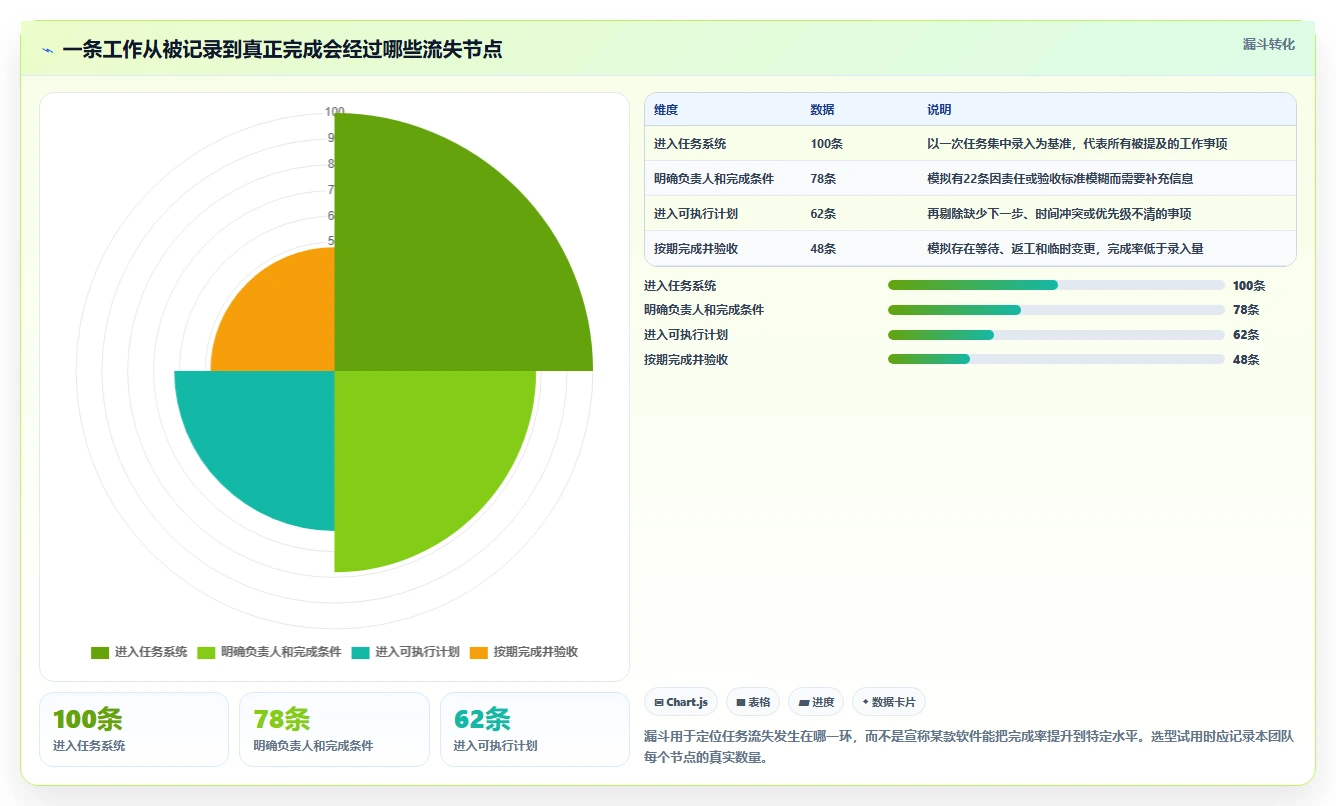Click the 78条 value beside the progress bar
This screenshot has height=806, width=1336.
(x=1246, y=310)
